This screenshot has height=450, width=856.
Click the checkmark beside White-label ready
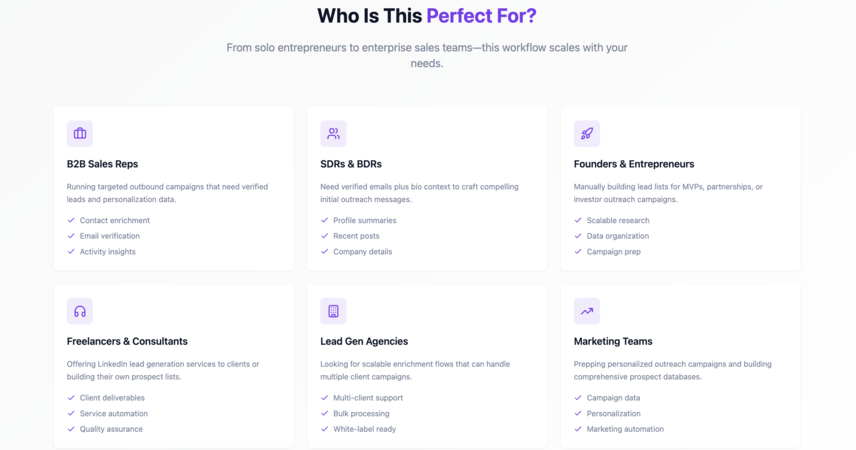click(x=324, y=429)
